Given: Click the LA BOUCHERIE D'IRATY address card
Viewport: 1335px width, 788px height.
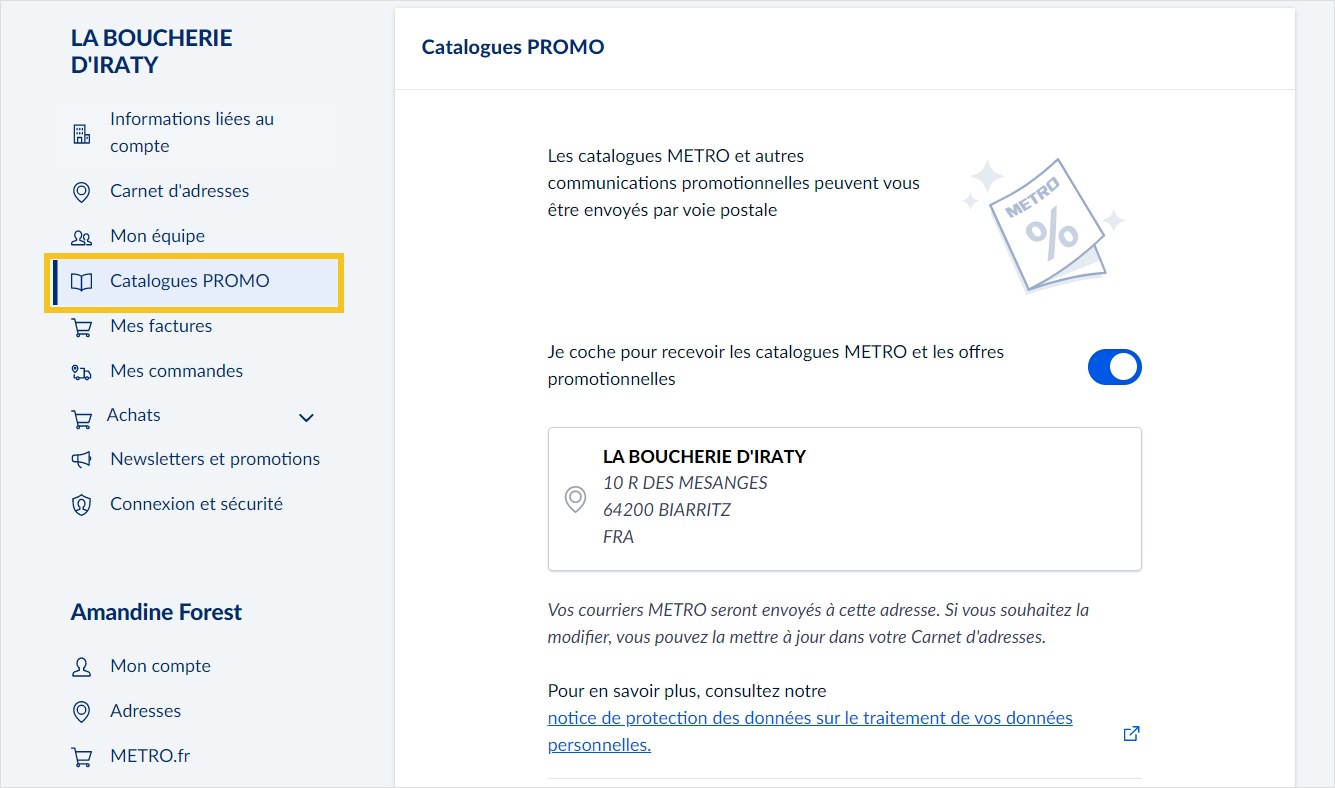Looking at the screenshot, I should pyautogui.click(x=844, y=498).
